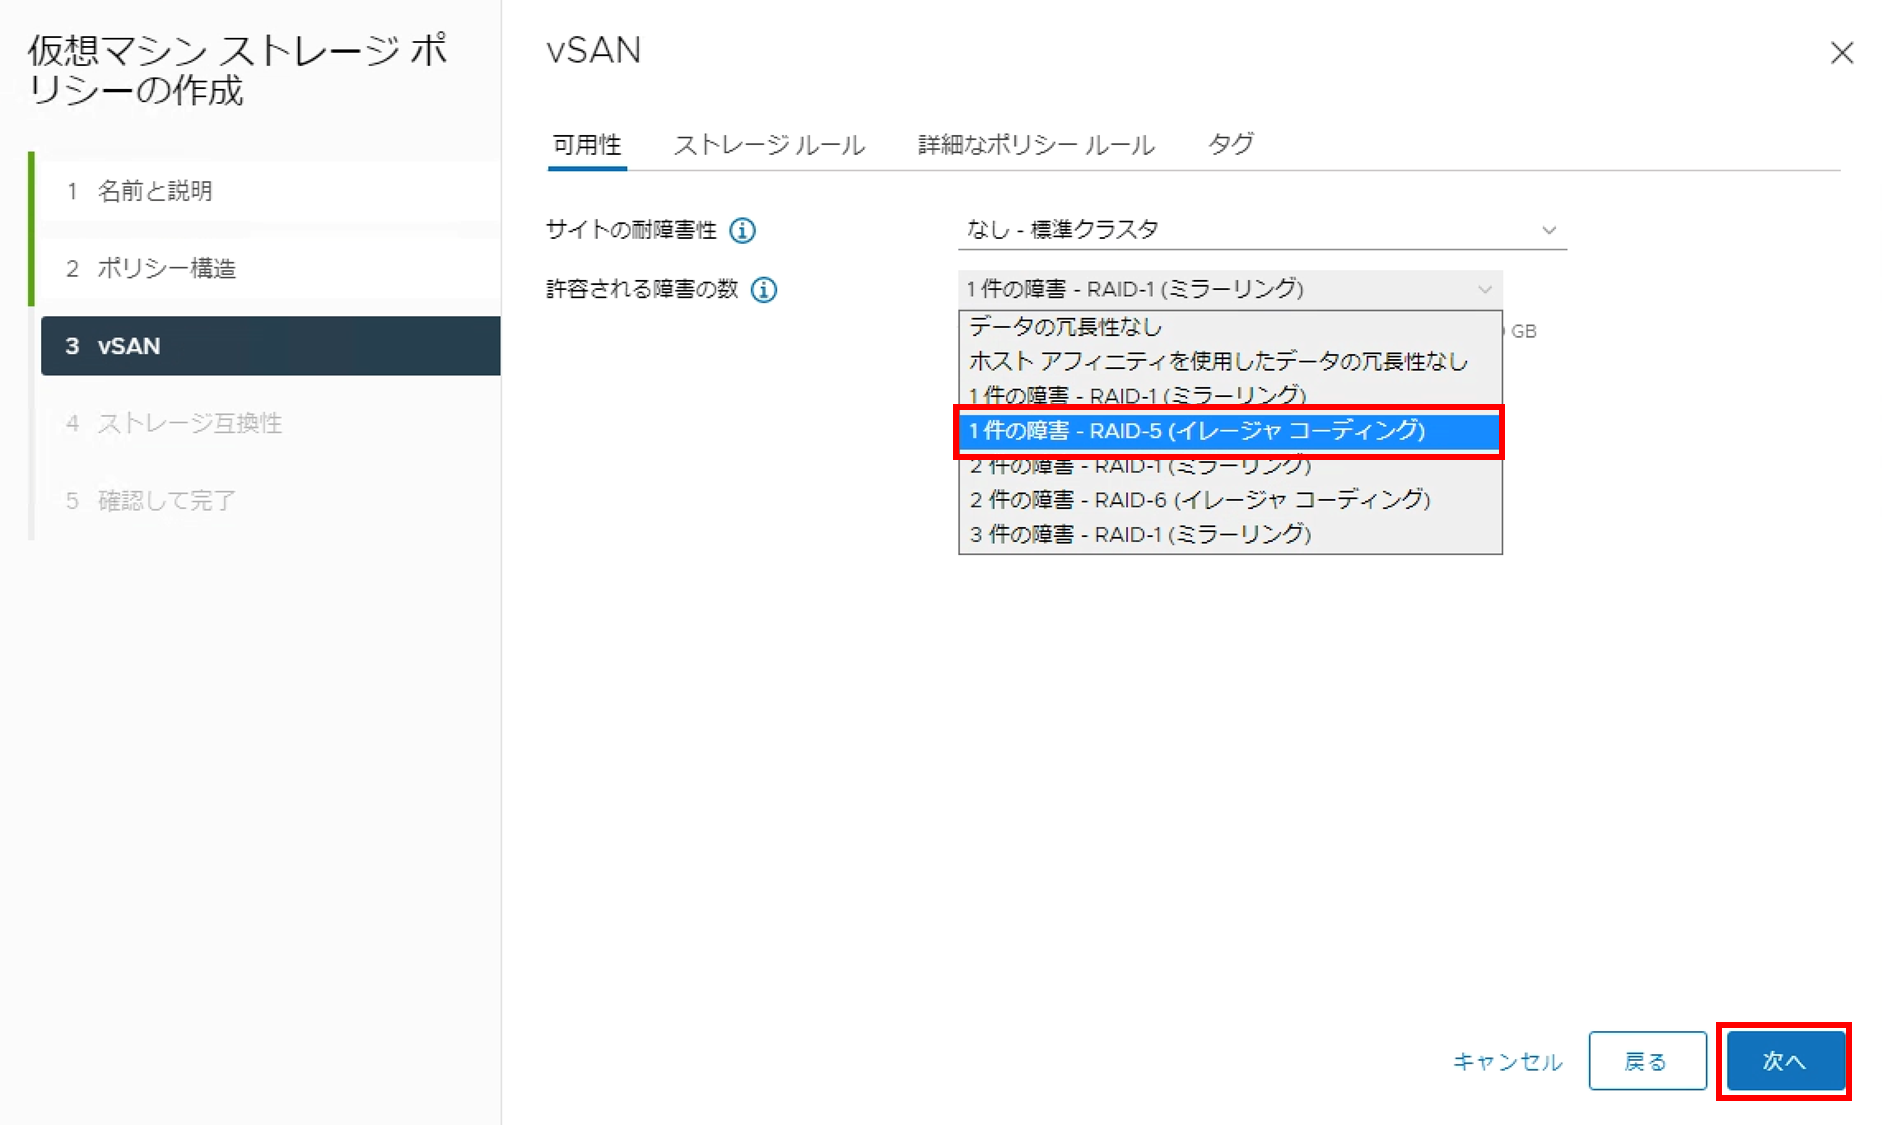Click 仮想マシン ストレージ ポリシーの作成 title
Screen dimensions: 1882x1125
[238, 70]
